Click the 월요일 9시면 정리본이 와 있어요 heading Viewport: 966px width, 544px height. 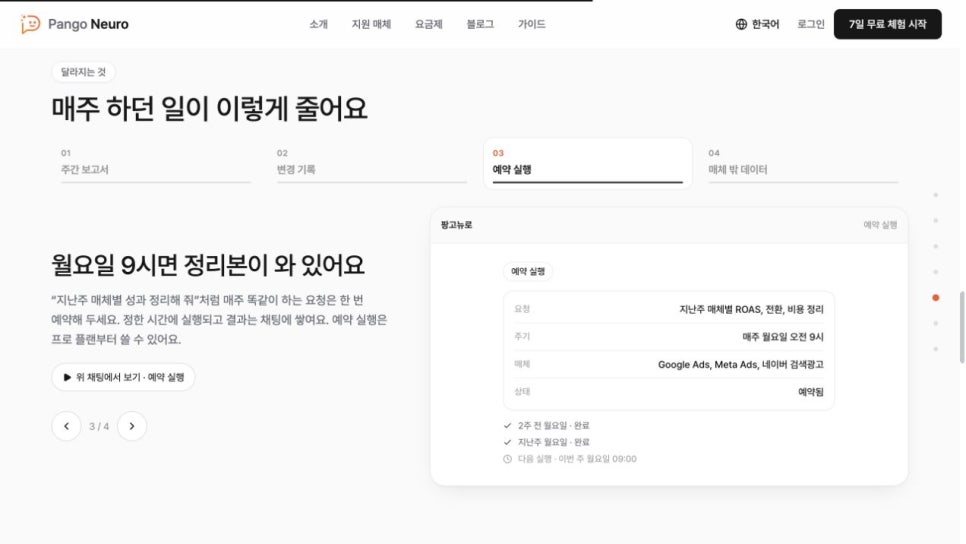pyautogui.click(x=208, y=266)
